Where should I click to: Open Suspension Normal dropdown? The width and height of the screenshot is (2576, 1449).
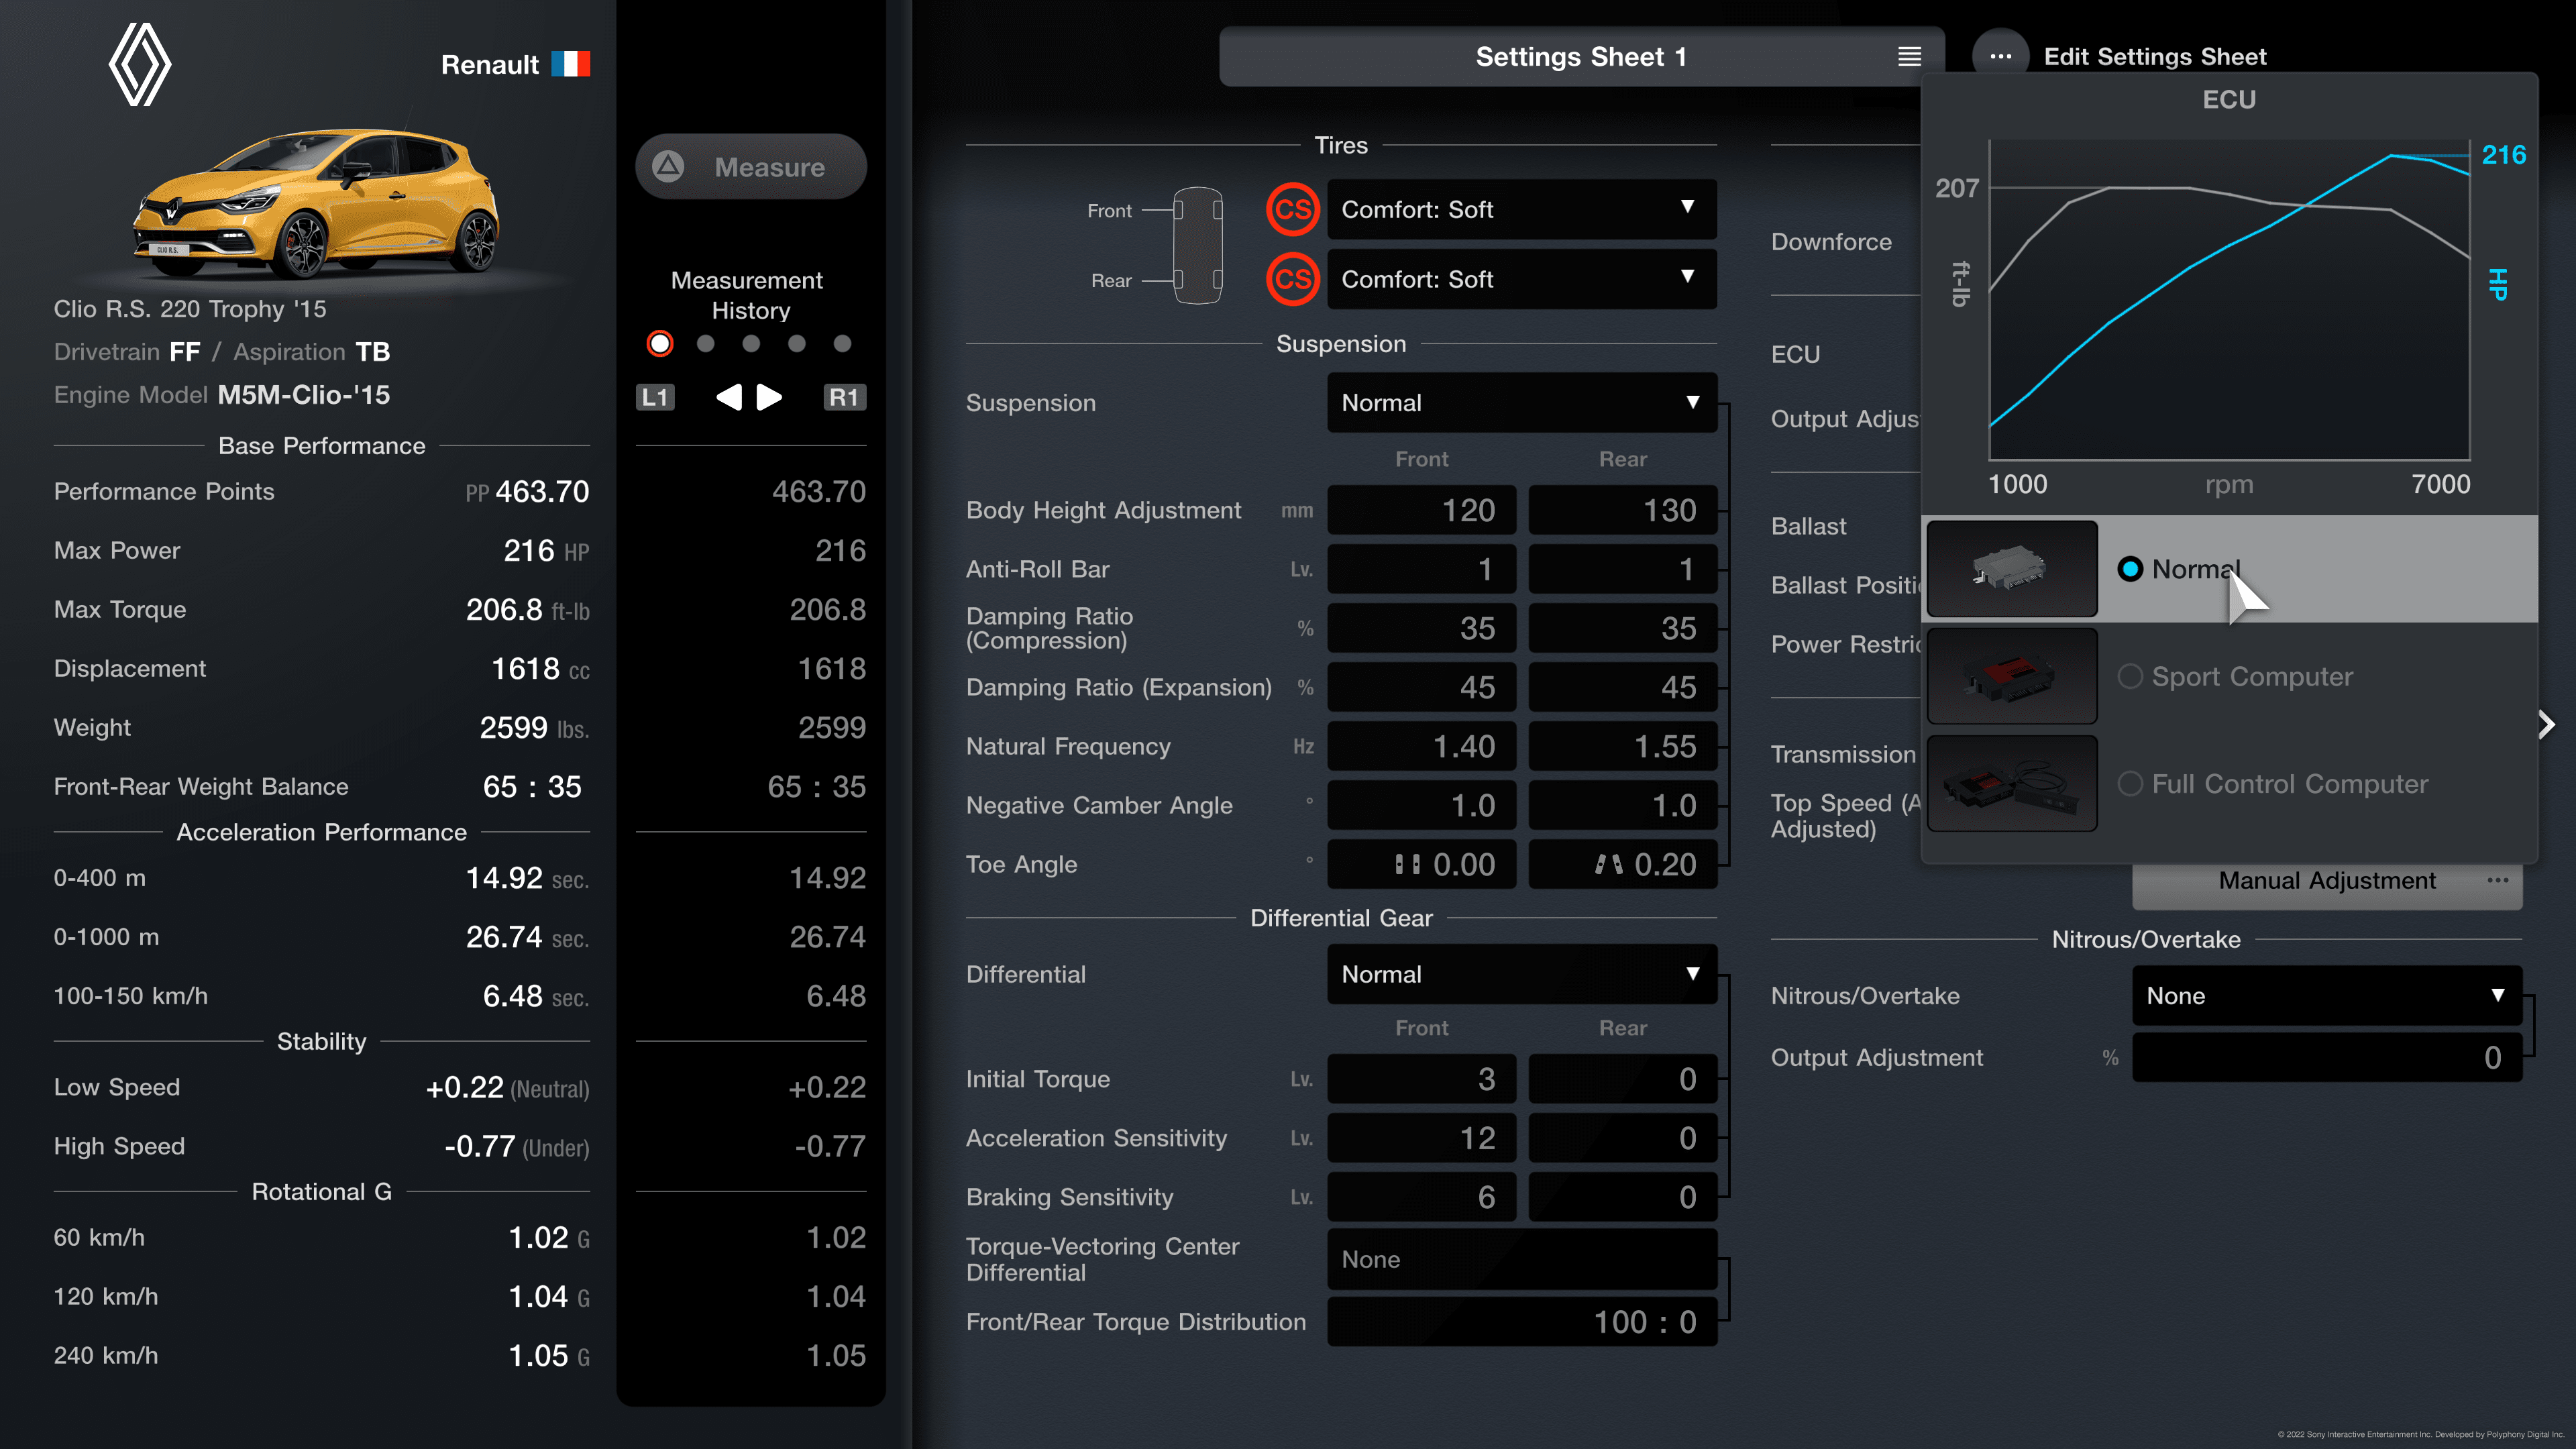coord(1521,402)
